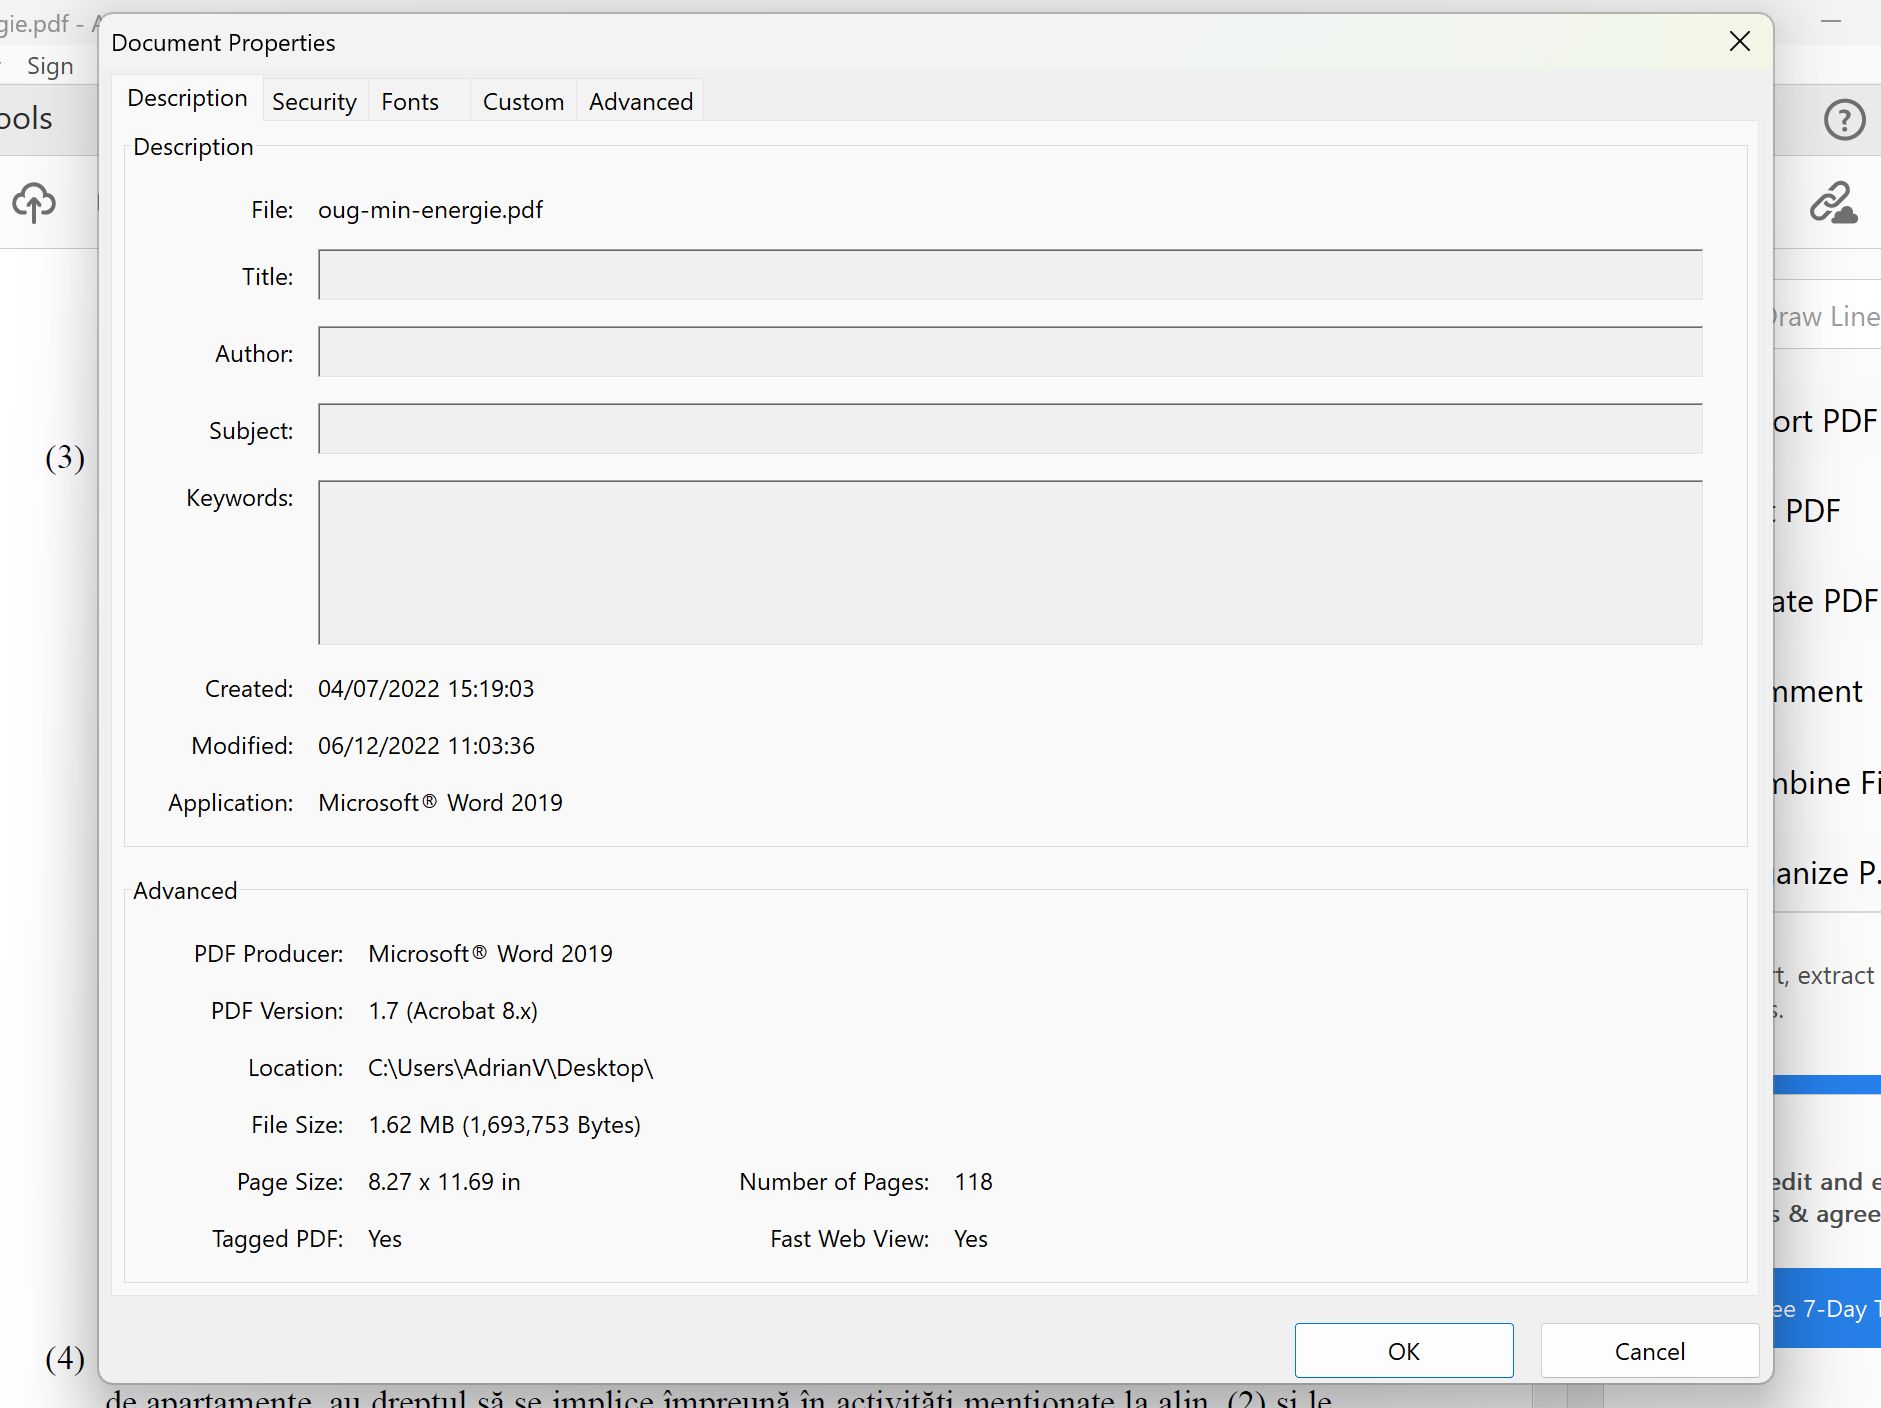Click into the Title field
The height and width of the screenshot is (1408, 1881).
pyautogui.click(x=1010, y=275)
